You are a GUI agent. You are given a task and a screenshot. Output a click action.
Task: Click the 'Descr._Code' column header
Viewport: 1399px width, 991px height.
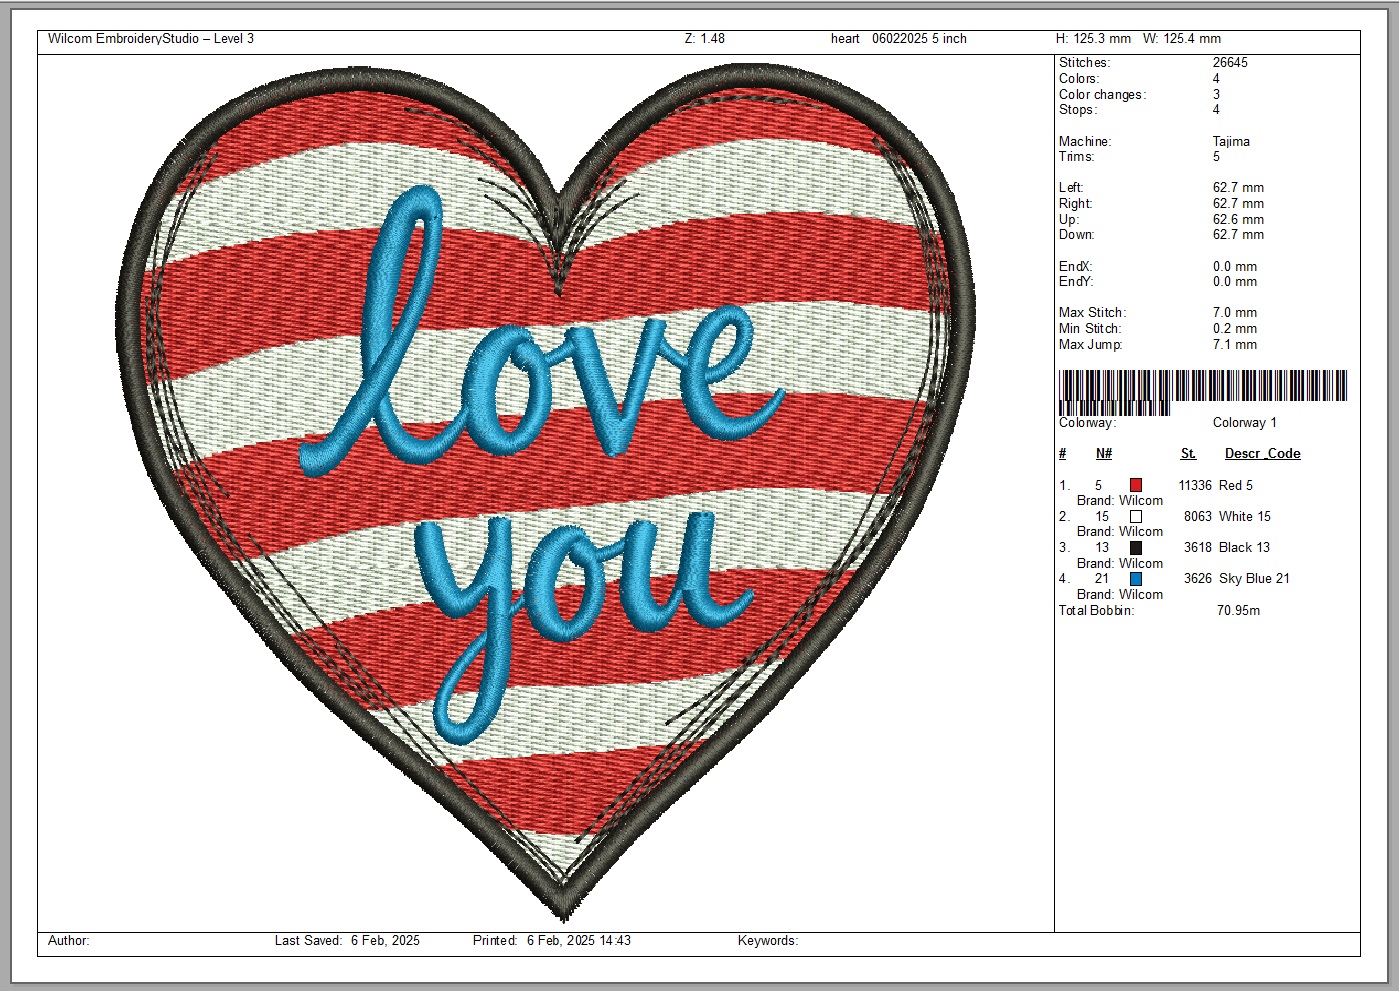click(1262, 454)
